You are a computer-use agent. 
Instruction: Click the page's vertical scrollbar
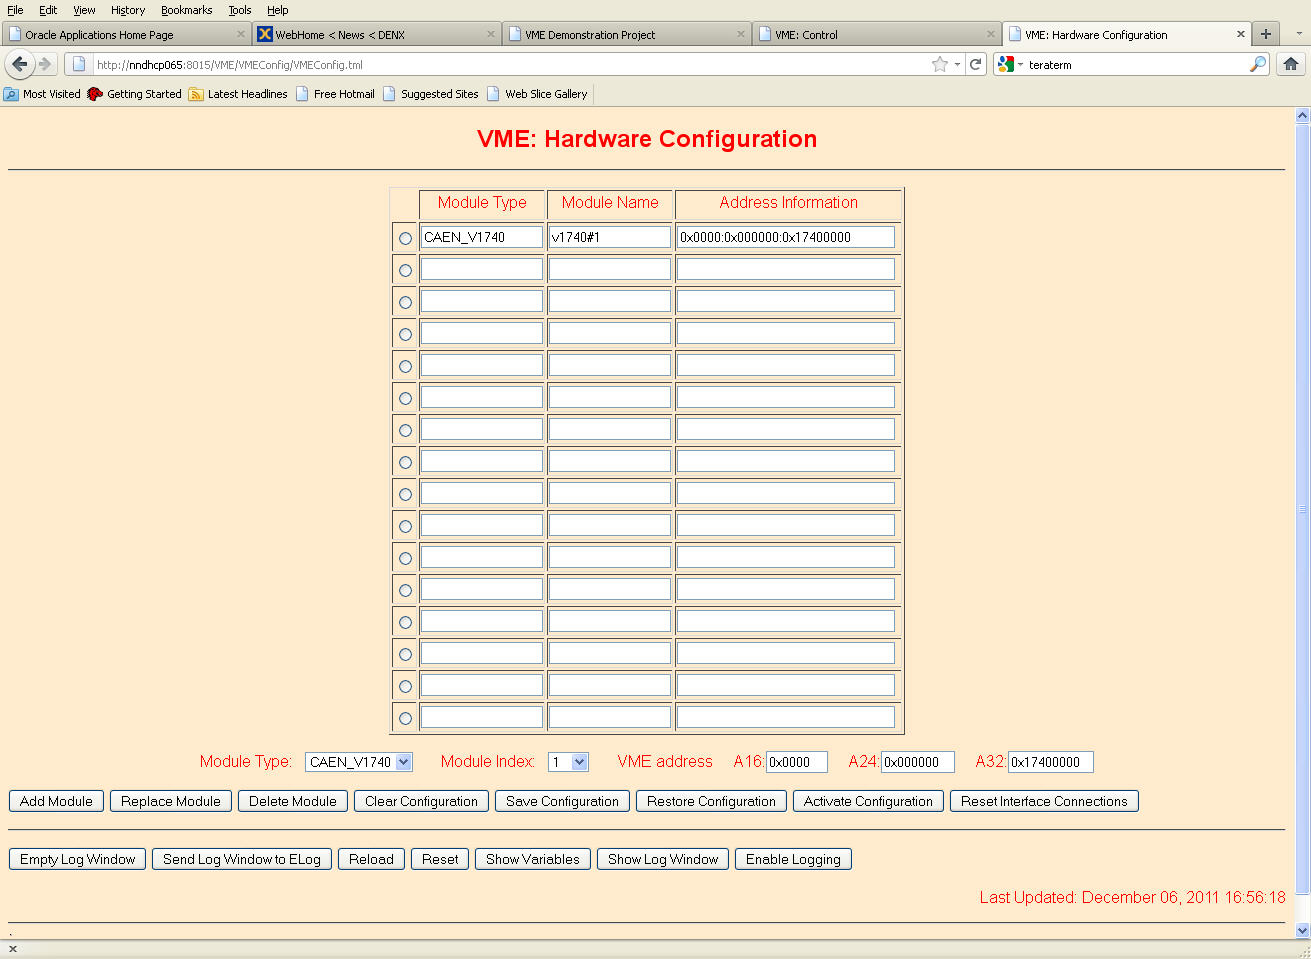coord(1302,510)
